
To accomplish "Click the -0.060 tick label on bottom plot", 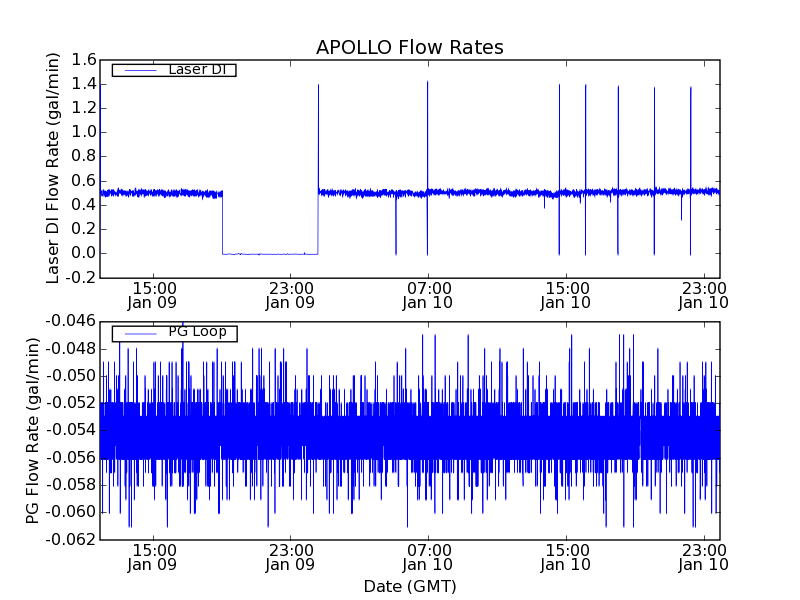I will (70, 512).
